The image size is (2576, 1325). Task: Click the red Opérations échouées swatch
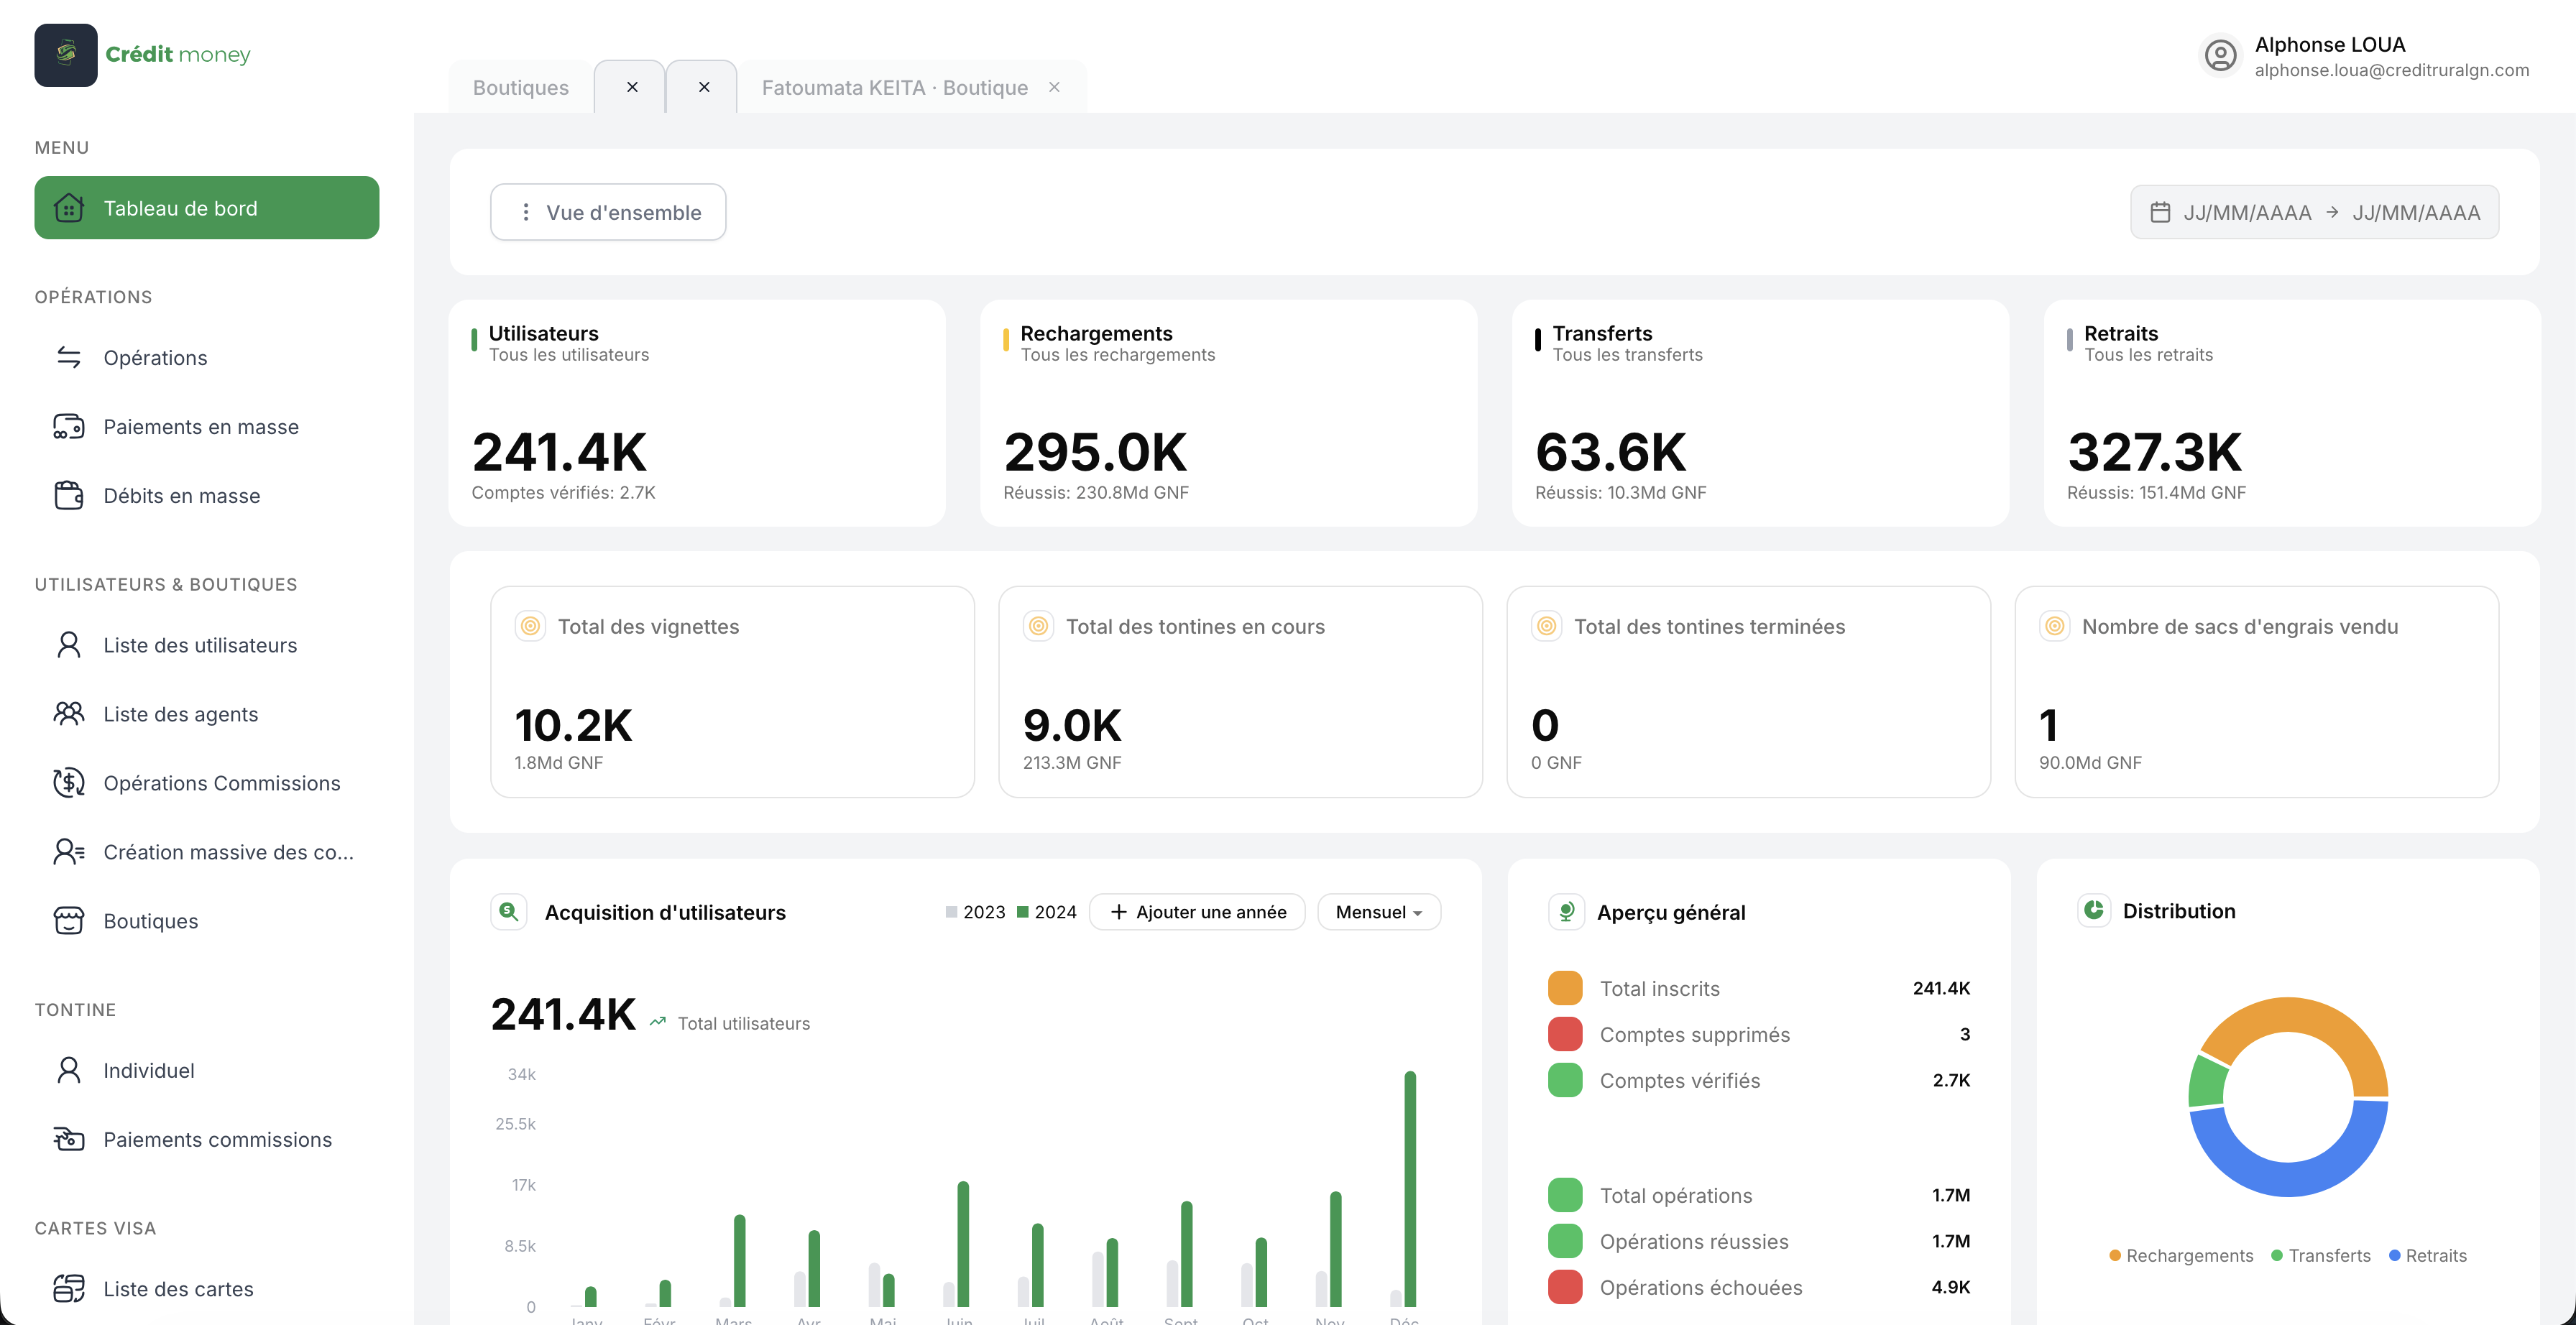pos(1565,1287)
